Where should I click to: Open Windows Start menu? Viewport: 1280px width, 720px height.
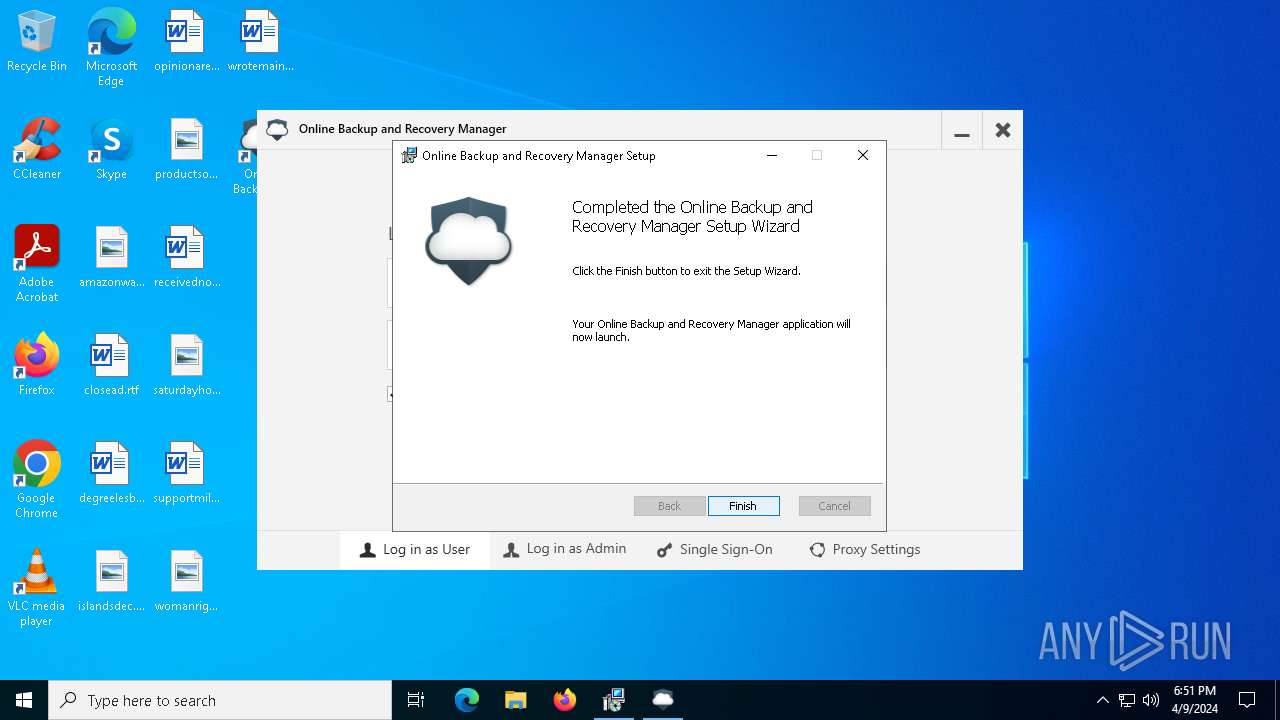pyautogui.click(x=24, y=700)
